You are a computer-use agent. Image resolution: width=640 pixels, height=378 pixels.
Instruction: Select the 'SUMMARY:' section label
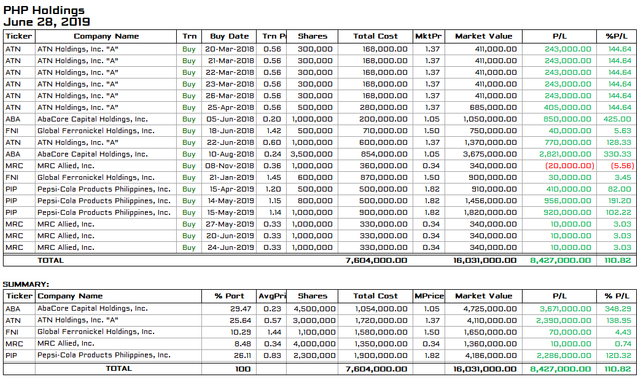point(26,284)
